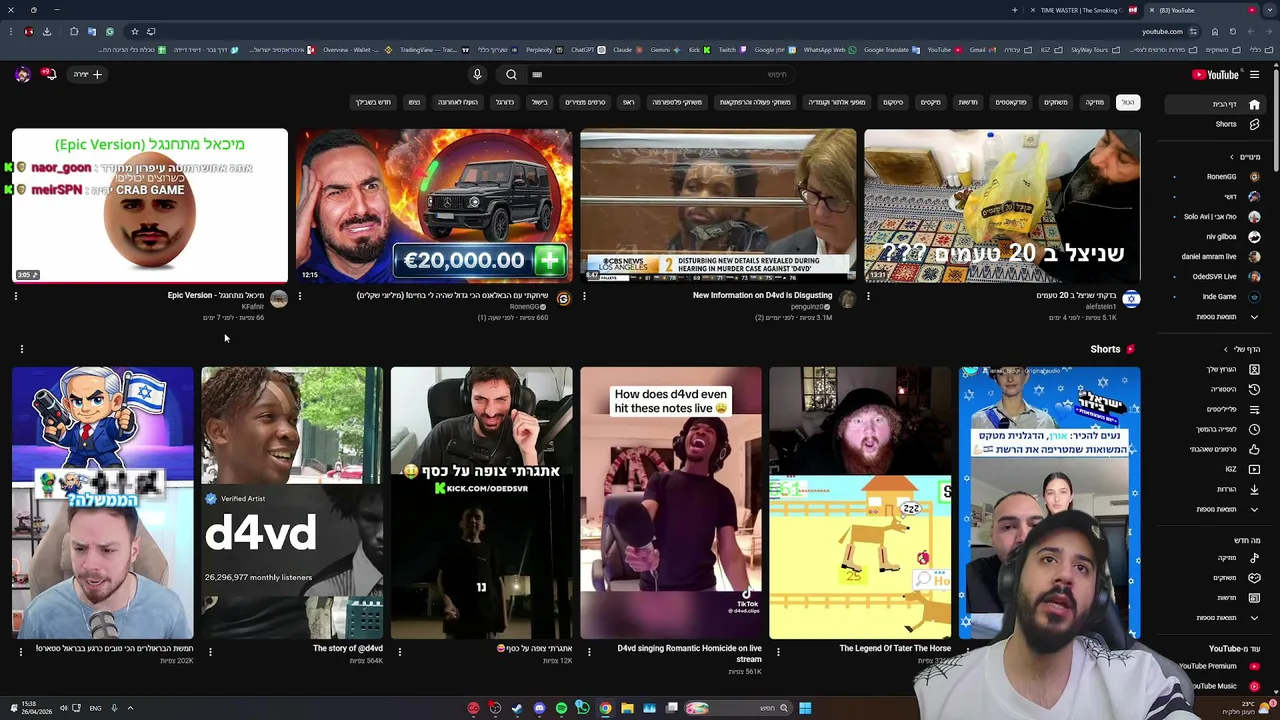Open Gaming (משחקים) sidebar icon
Image resolution: width=1280 pixels, height=720 pixels.
pyautogui.click(x=1254, y=578)
